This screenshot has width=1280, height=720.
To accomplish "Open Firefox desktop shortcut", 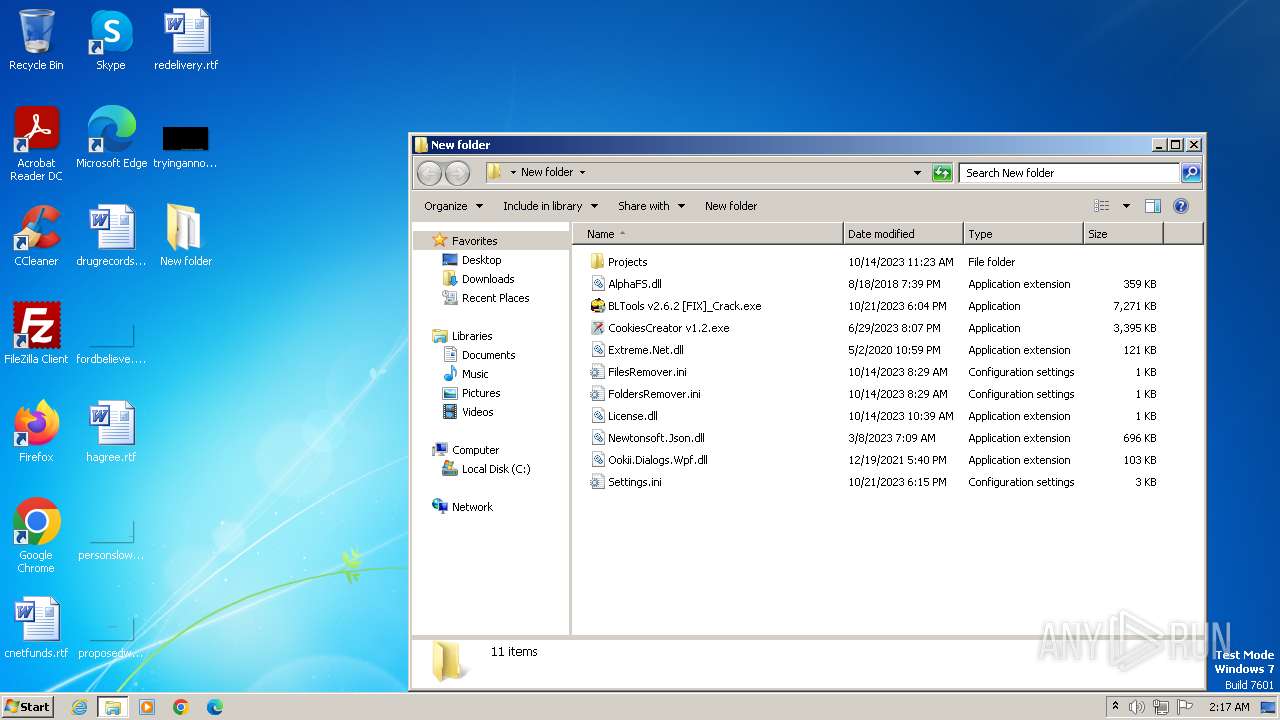I will 36,432.
